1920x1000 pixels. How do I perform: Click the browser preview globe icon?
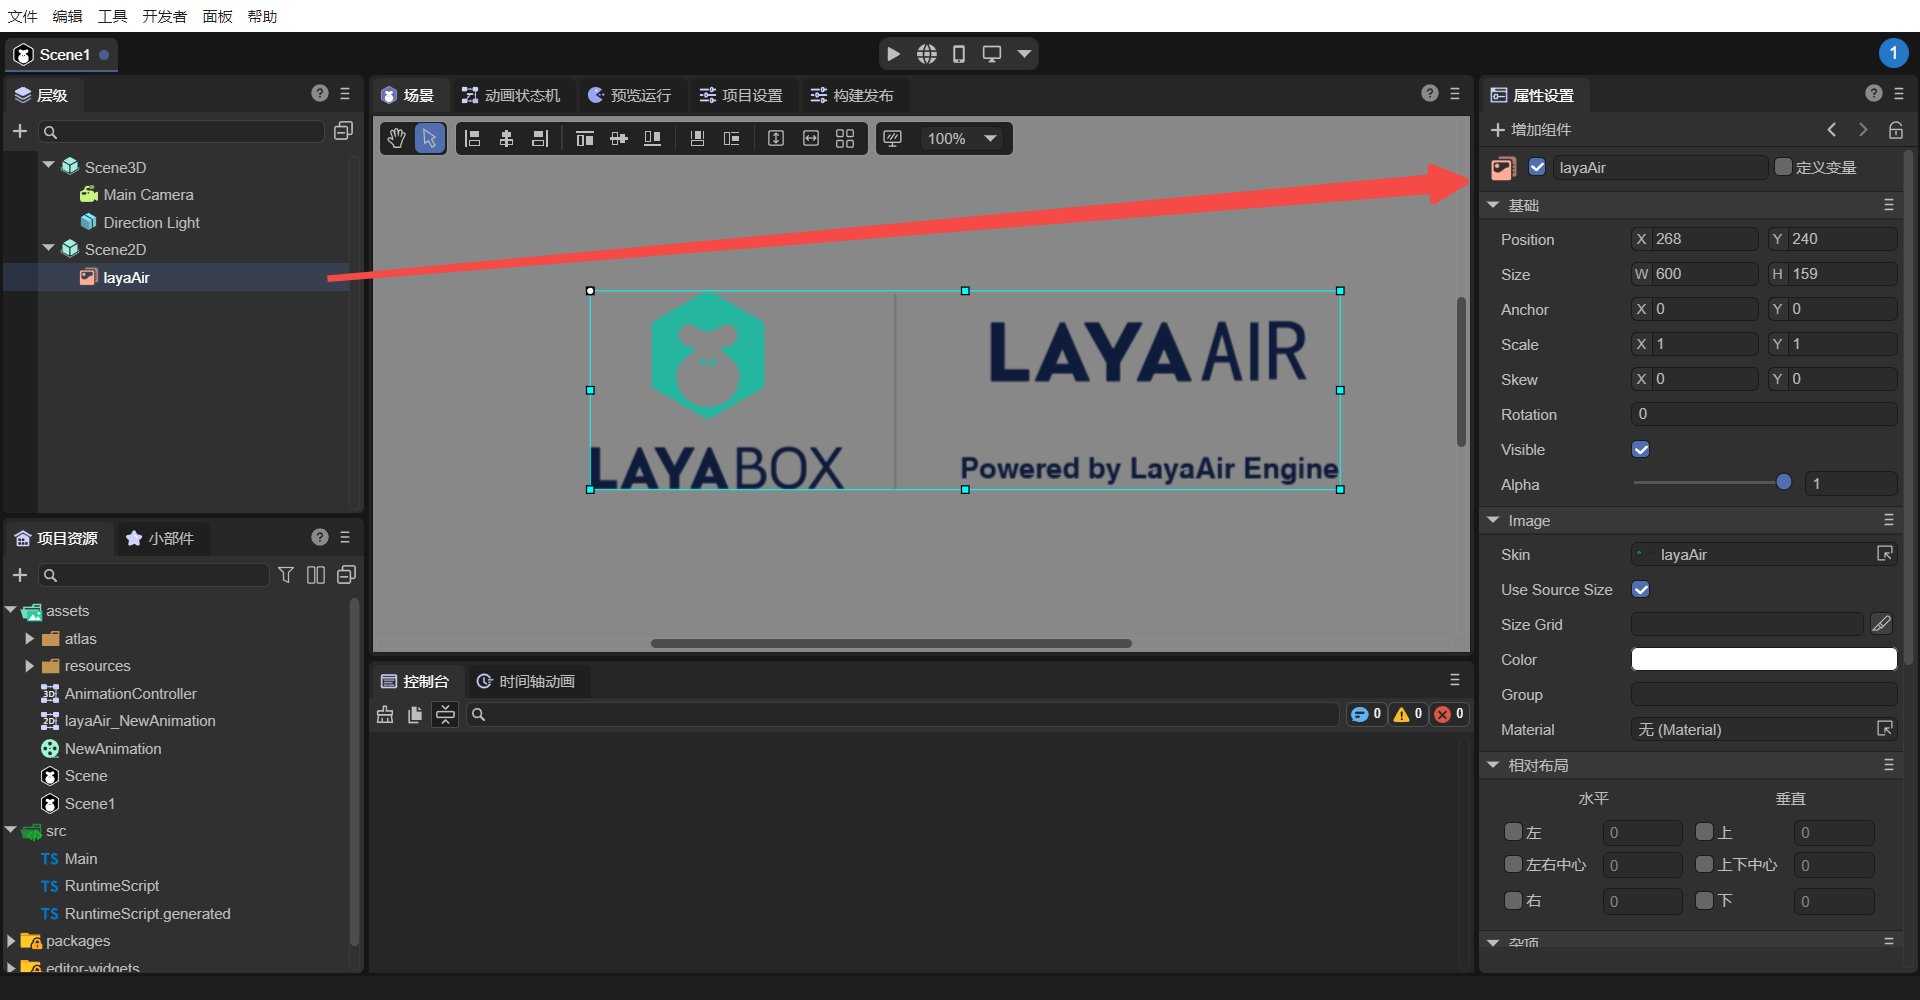pyautogui.click(x=927, y=54)
